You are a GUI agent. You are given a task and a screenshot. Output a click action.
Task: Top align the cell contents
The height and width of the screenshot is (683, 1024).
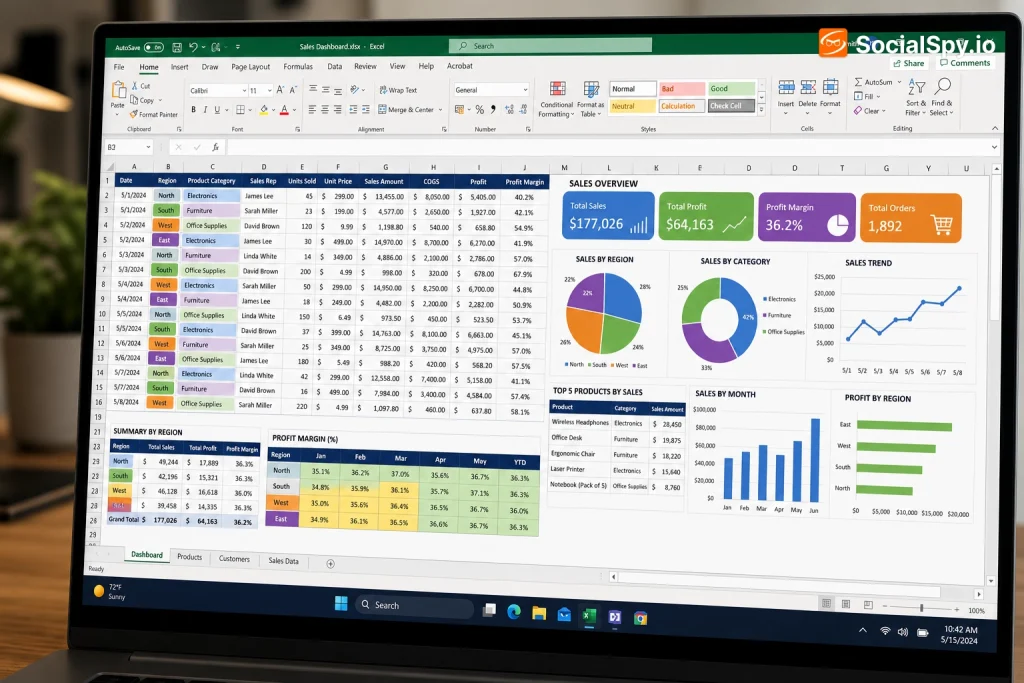pyautogui.click(x=312, y=89)
